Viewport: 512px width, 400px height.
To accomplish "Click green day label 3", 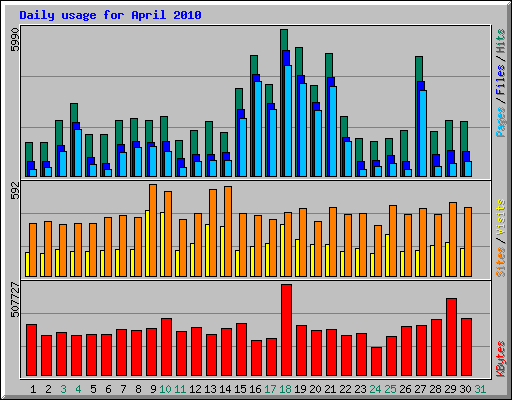I will point(63,389).
